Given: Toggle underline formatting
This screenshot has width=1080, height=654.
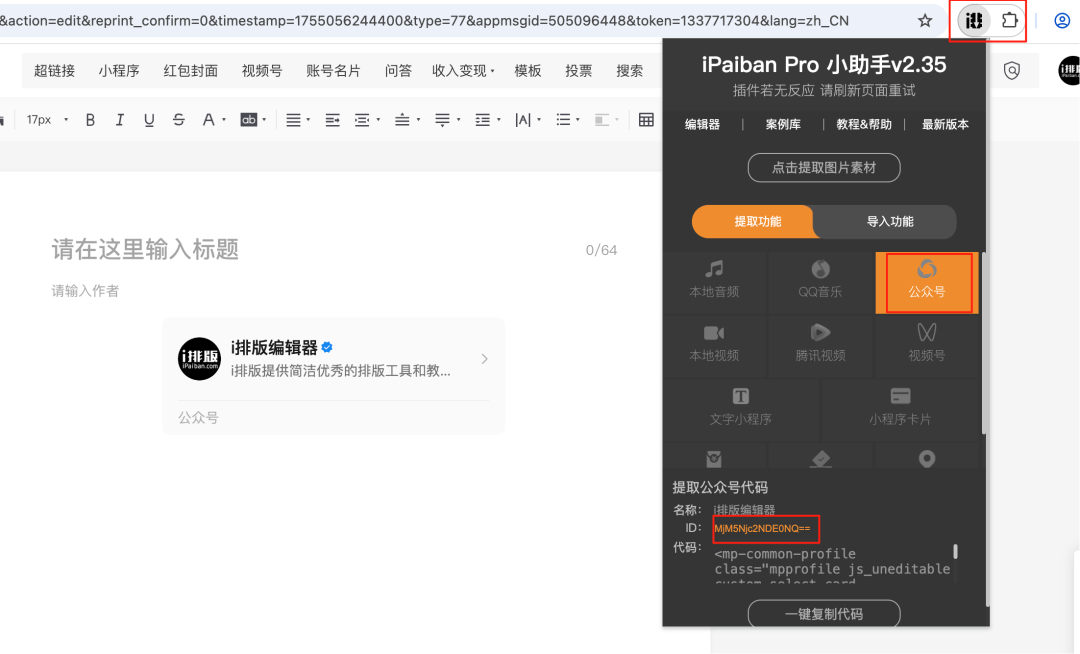Looking at the screenshot, I should tap(149, 120).
